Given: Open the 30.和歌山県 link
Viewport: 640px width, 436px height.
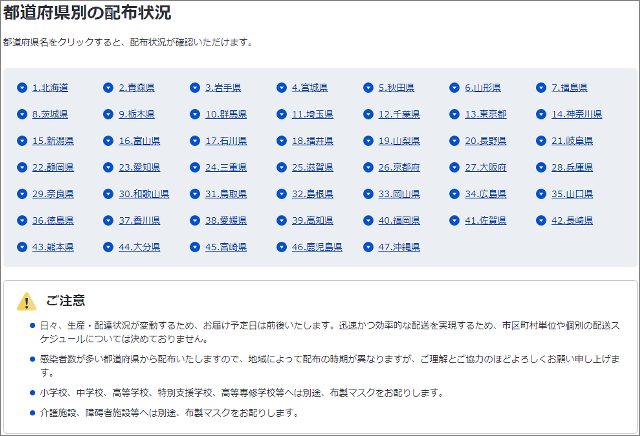Looking at the screenshot, I should [144, 193].
